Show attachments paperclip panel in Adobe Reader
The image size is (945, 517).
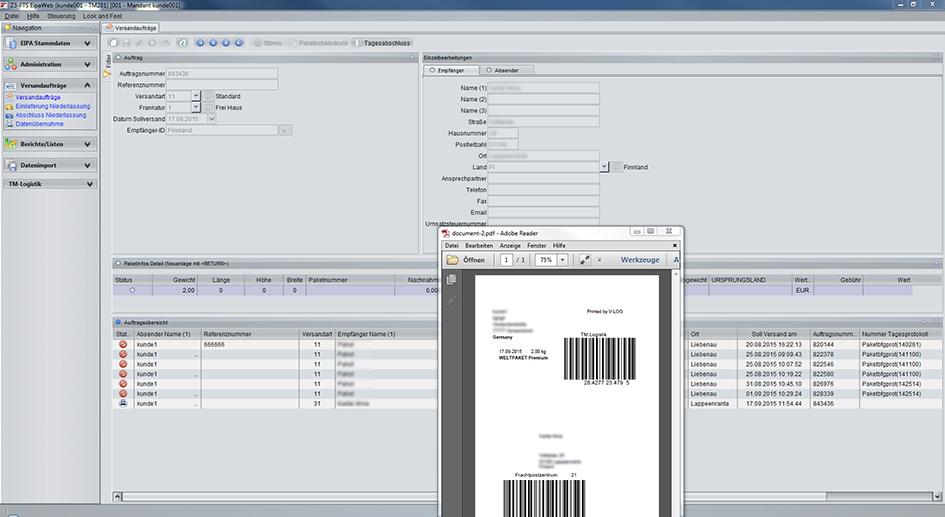tap(451, 299)
